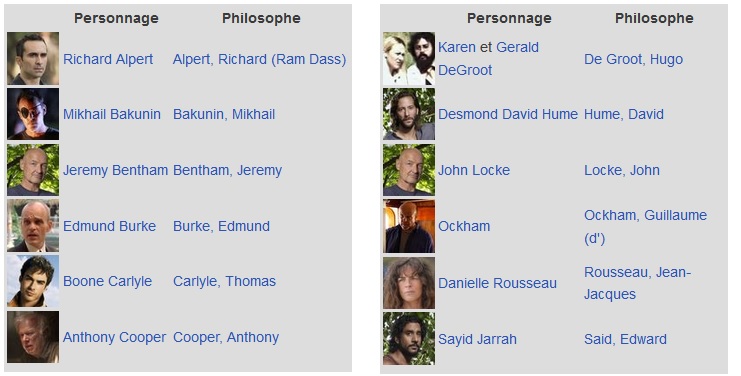
Task: Click the Danielle Rousseau portrait thumbnail
Action: (409, 282)
